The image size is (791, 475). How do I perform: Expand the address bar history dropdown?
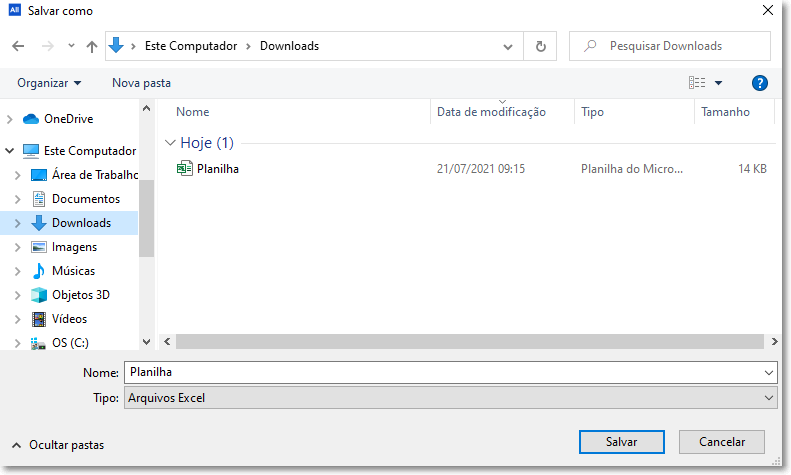click(x=509, y=46)
